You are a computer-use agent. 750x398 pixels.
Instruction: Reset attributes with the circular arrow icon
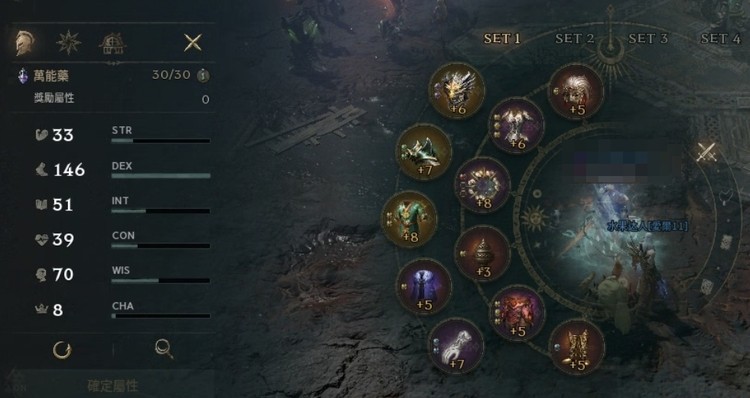click(62, 350)
